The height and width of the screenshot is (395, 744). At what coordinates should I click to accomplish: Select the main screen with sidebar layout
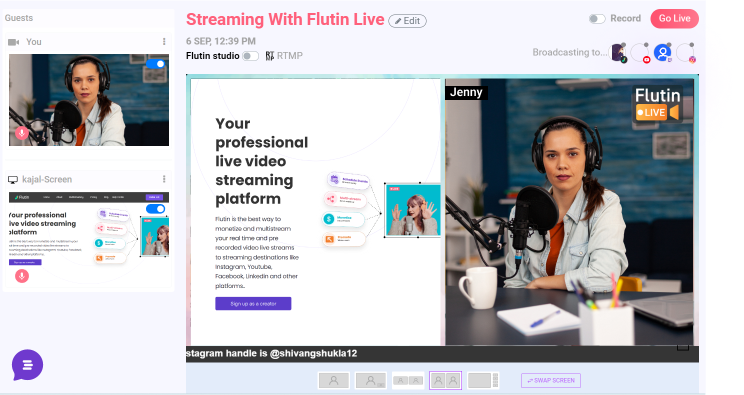click(x=483, y=380)
